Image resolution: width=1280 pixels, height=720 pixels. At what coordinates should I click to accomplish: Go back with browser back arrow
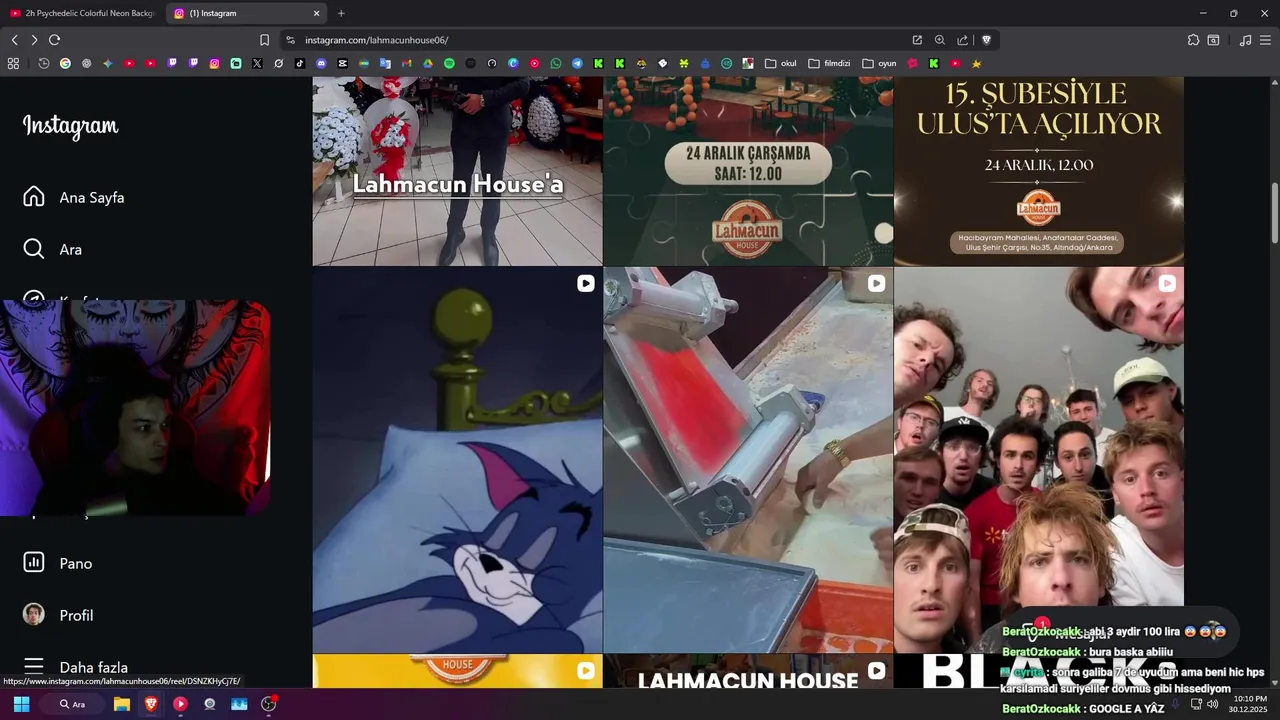point(14,40)
